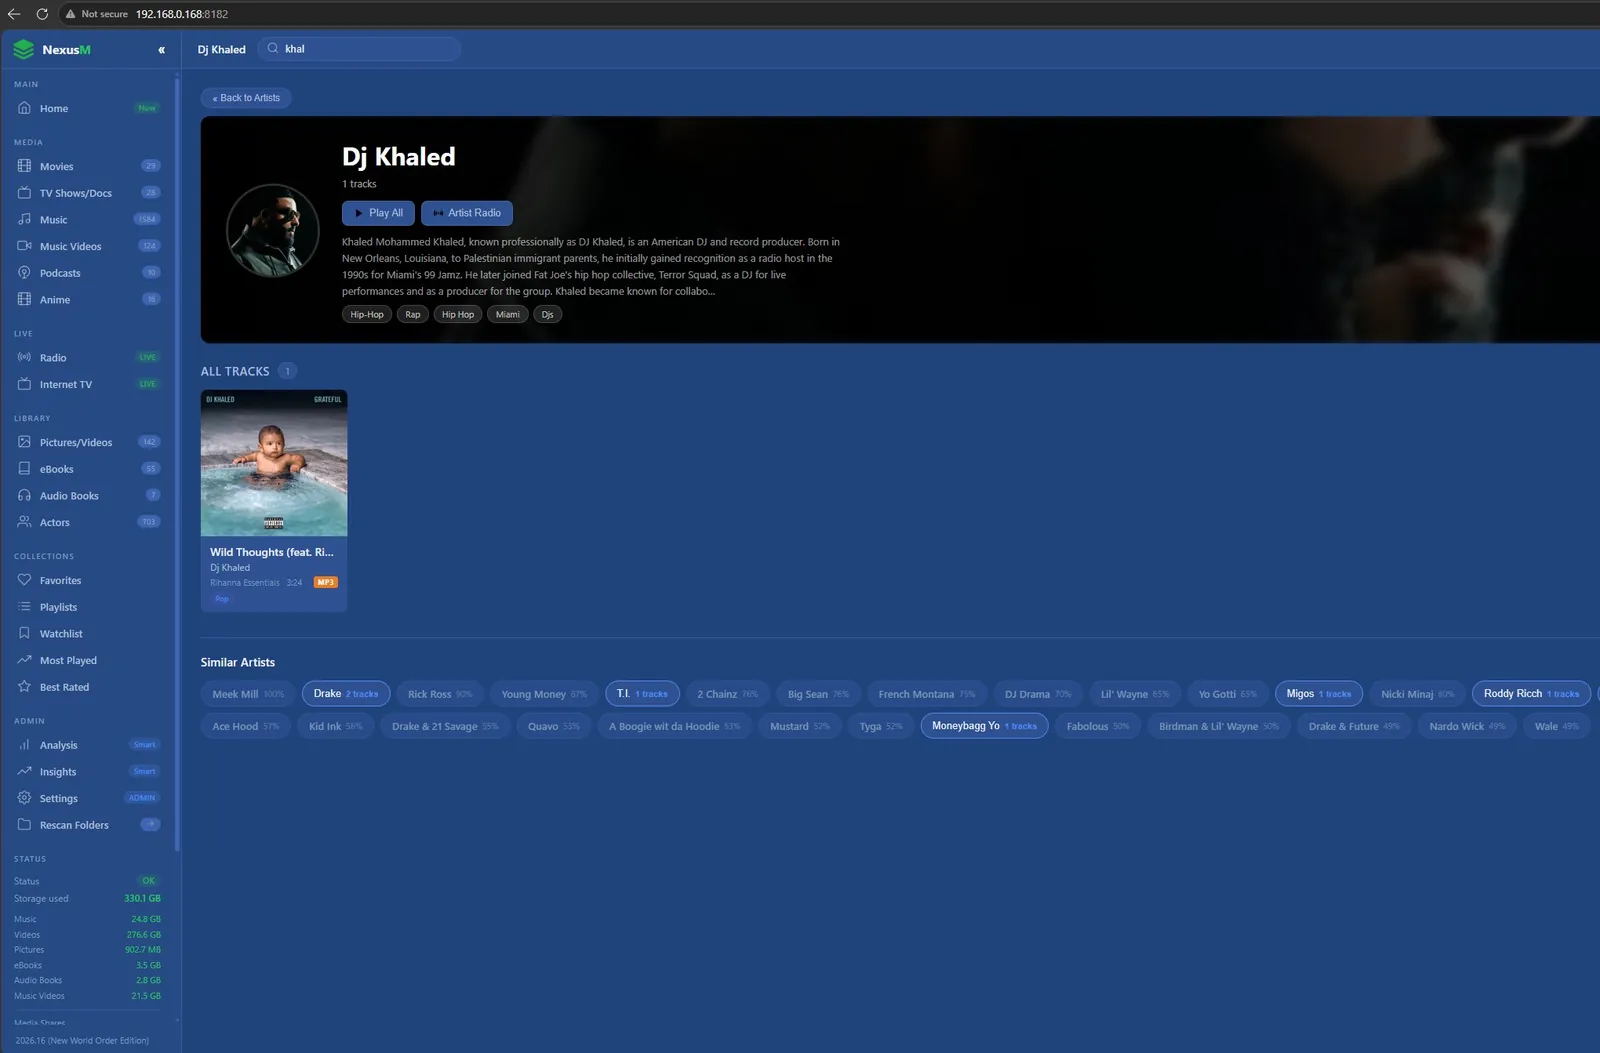Open the Playlists menu item
The image size is (1600, 1053).
pyautogui.click(x=89, y=607)
